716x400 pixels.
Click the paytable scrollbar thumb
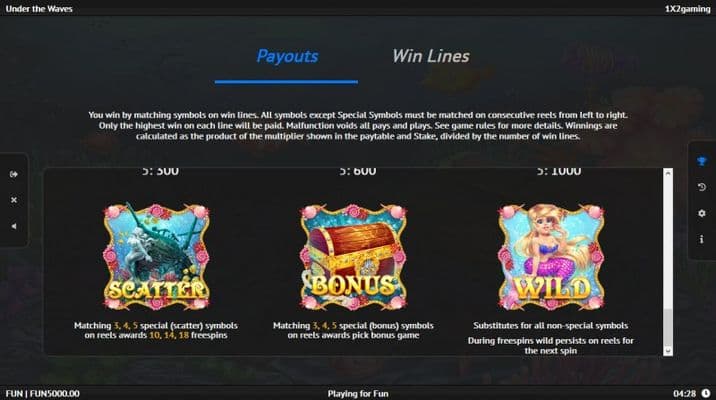(668, 328)
